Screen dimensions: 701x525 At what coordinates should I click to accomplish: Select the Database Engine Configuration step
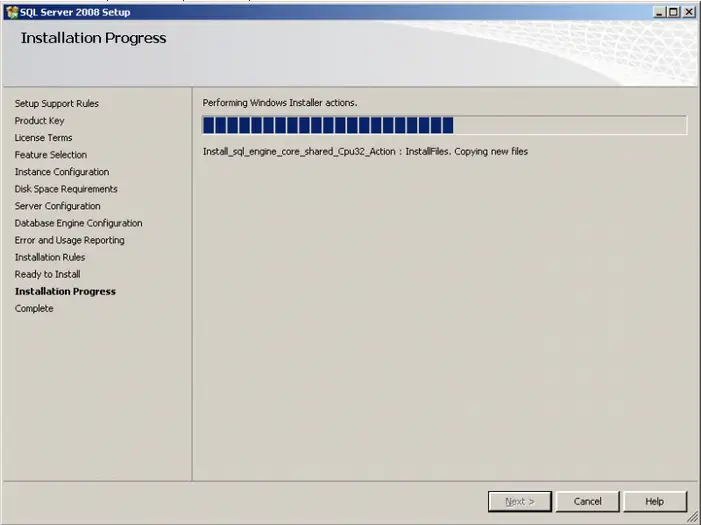coord(79,223)
